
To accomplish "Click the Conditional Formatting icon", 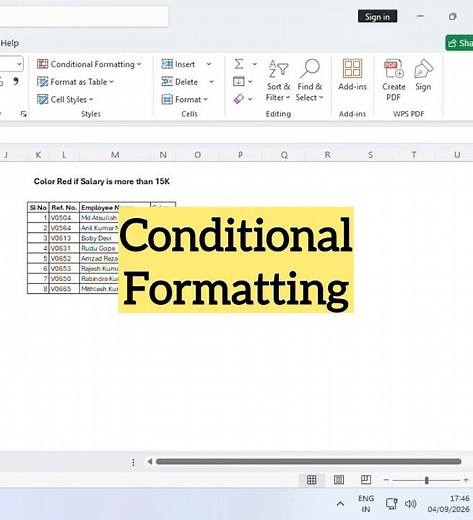I will point(42,64).
